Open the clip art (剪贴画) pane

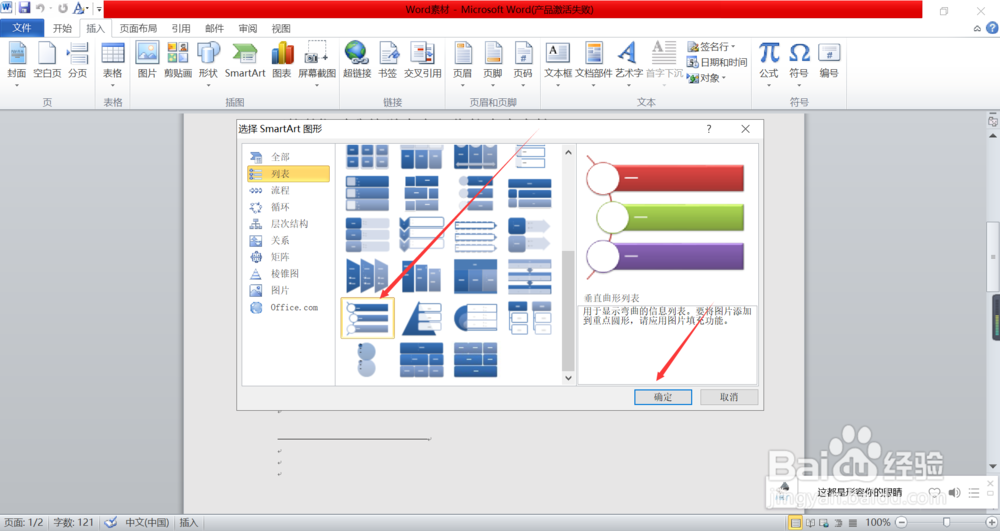pos(178,61)
